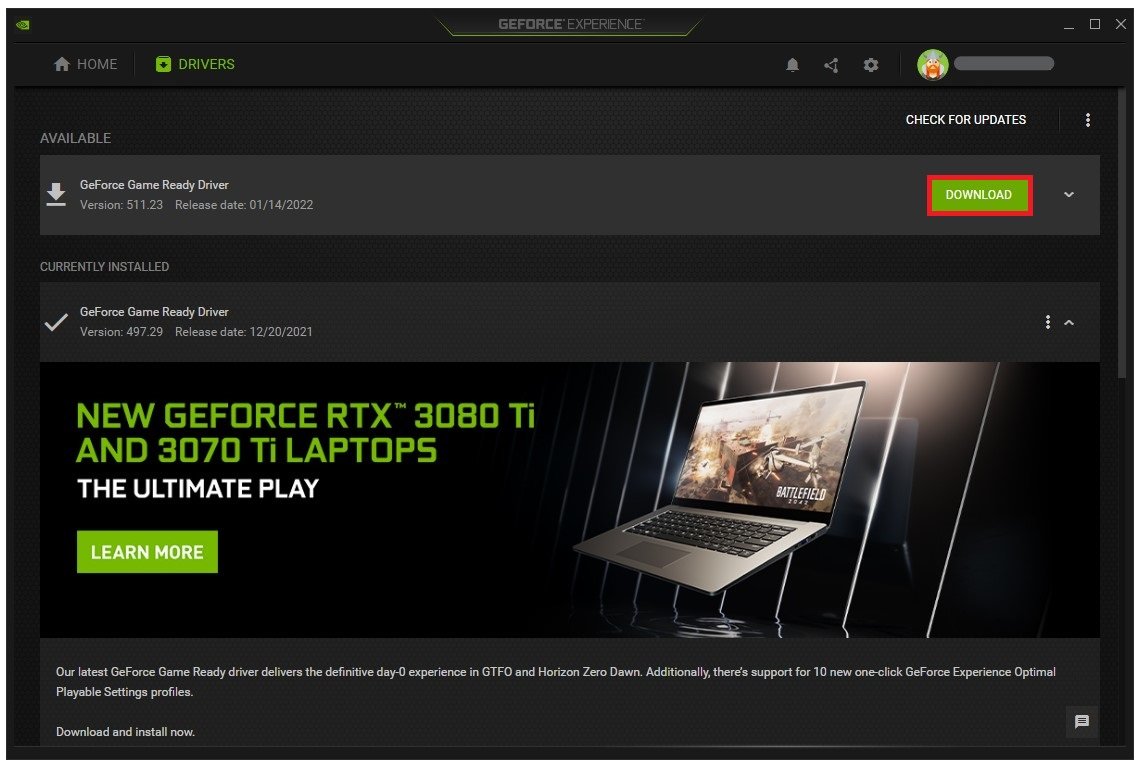Screen dimensions: 1144x765
Task: Open the three-dot menu beside Check for Updates
Action: (1087, 120)
